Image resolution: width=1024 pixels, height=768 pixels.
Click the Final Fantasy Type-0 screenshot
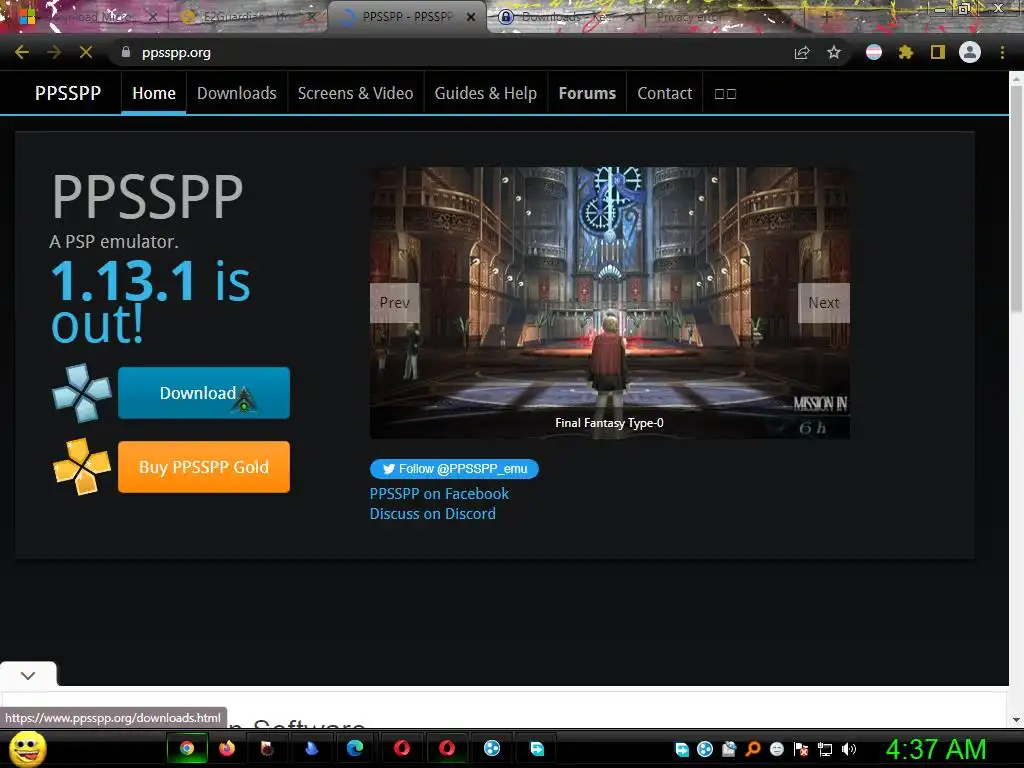(610, 302)
